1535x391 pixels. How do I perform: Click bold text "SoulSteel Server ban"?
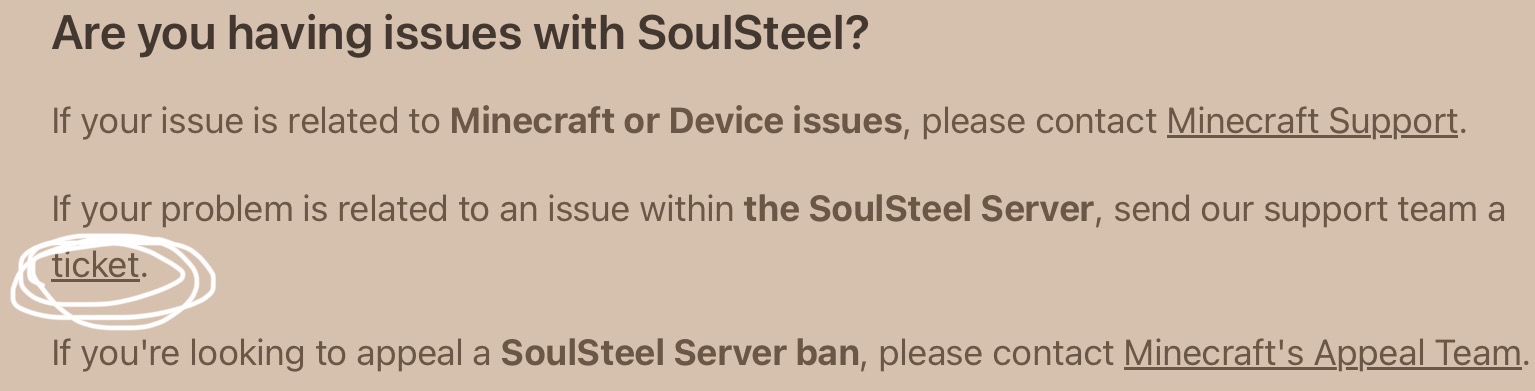679,353
